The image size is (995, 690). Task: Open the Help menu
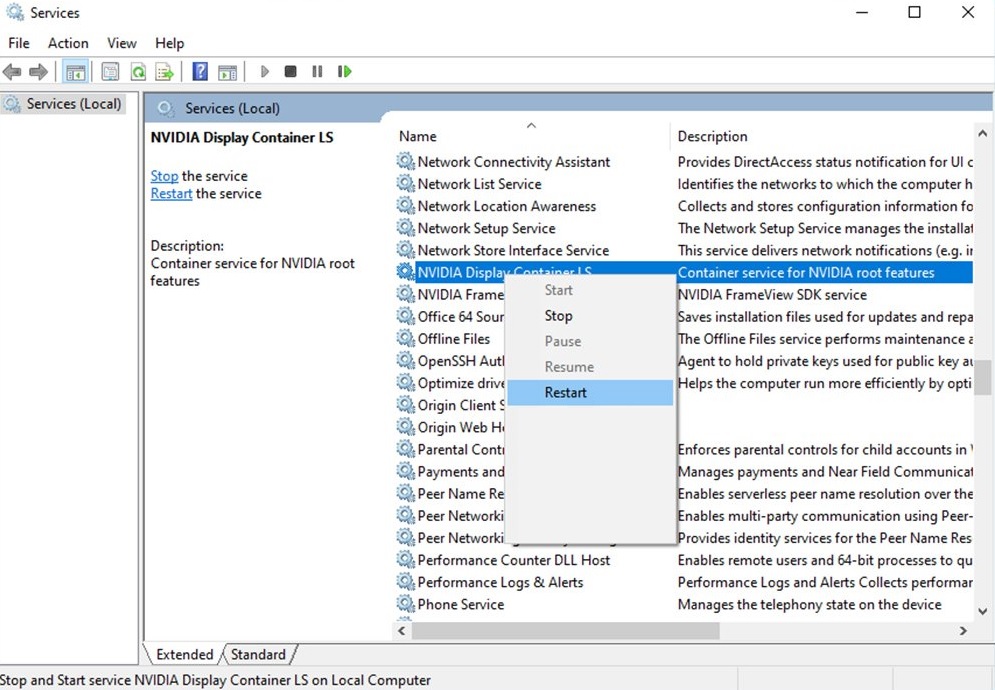[x=169, y=43]
